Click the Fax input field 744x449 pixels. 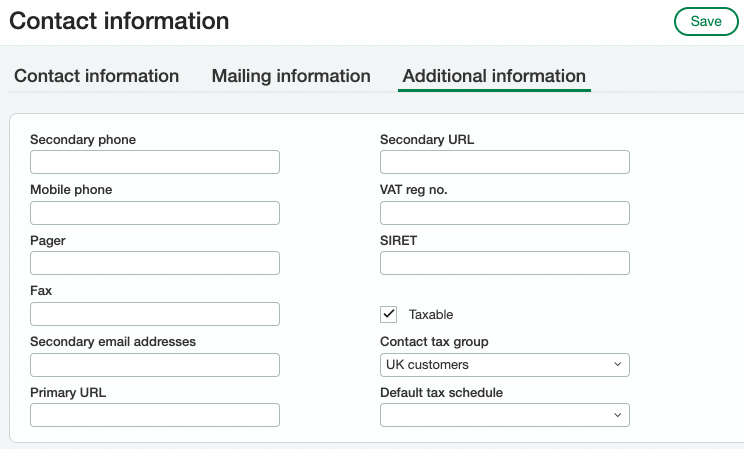tap(155, 314)
